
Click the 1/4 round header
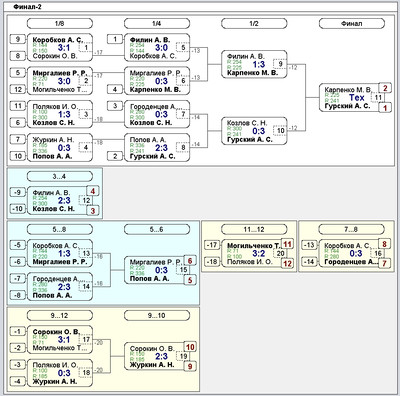pyautogui.click(x=157, y=24)
